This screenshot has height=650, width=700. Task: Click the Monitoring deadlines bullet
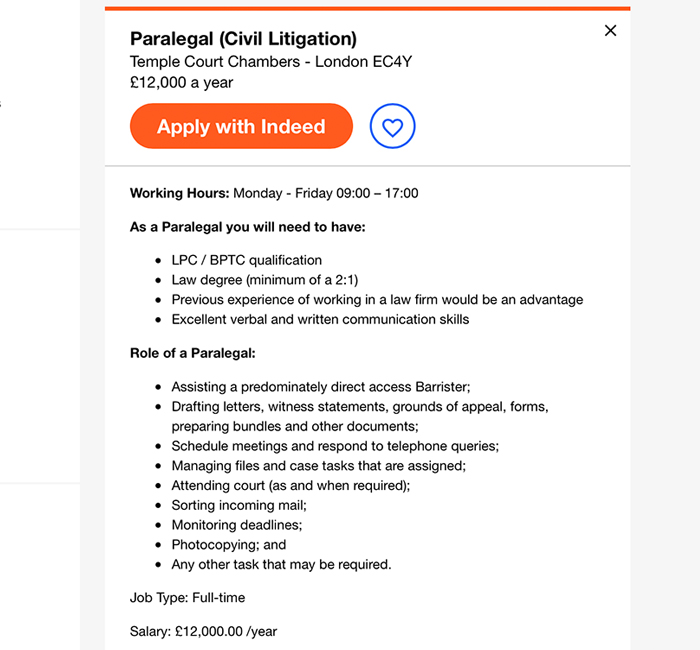click(x=237, y=525)
